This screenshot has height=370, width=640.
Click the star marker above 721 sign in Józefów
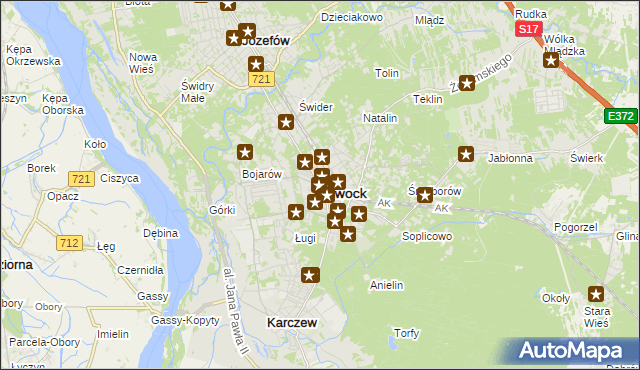click(256, 64)
